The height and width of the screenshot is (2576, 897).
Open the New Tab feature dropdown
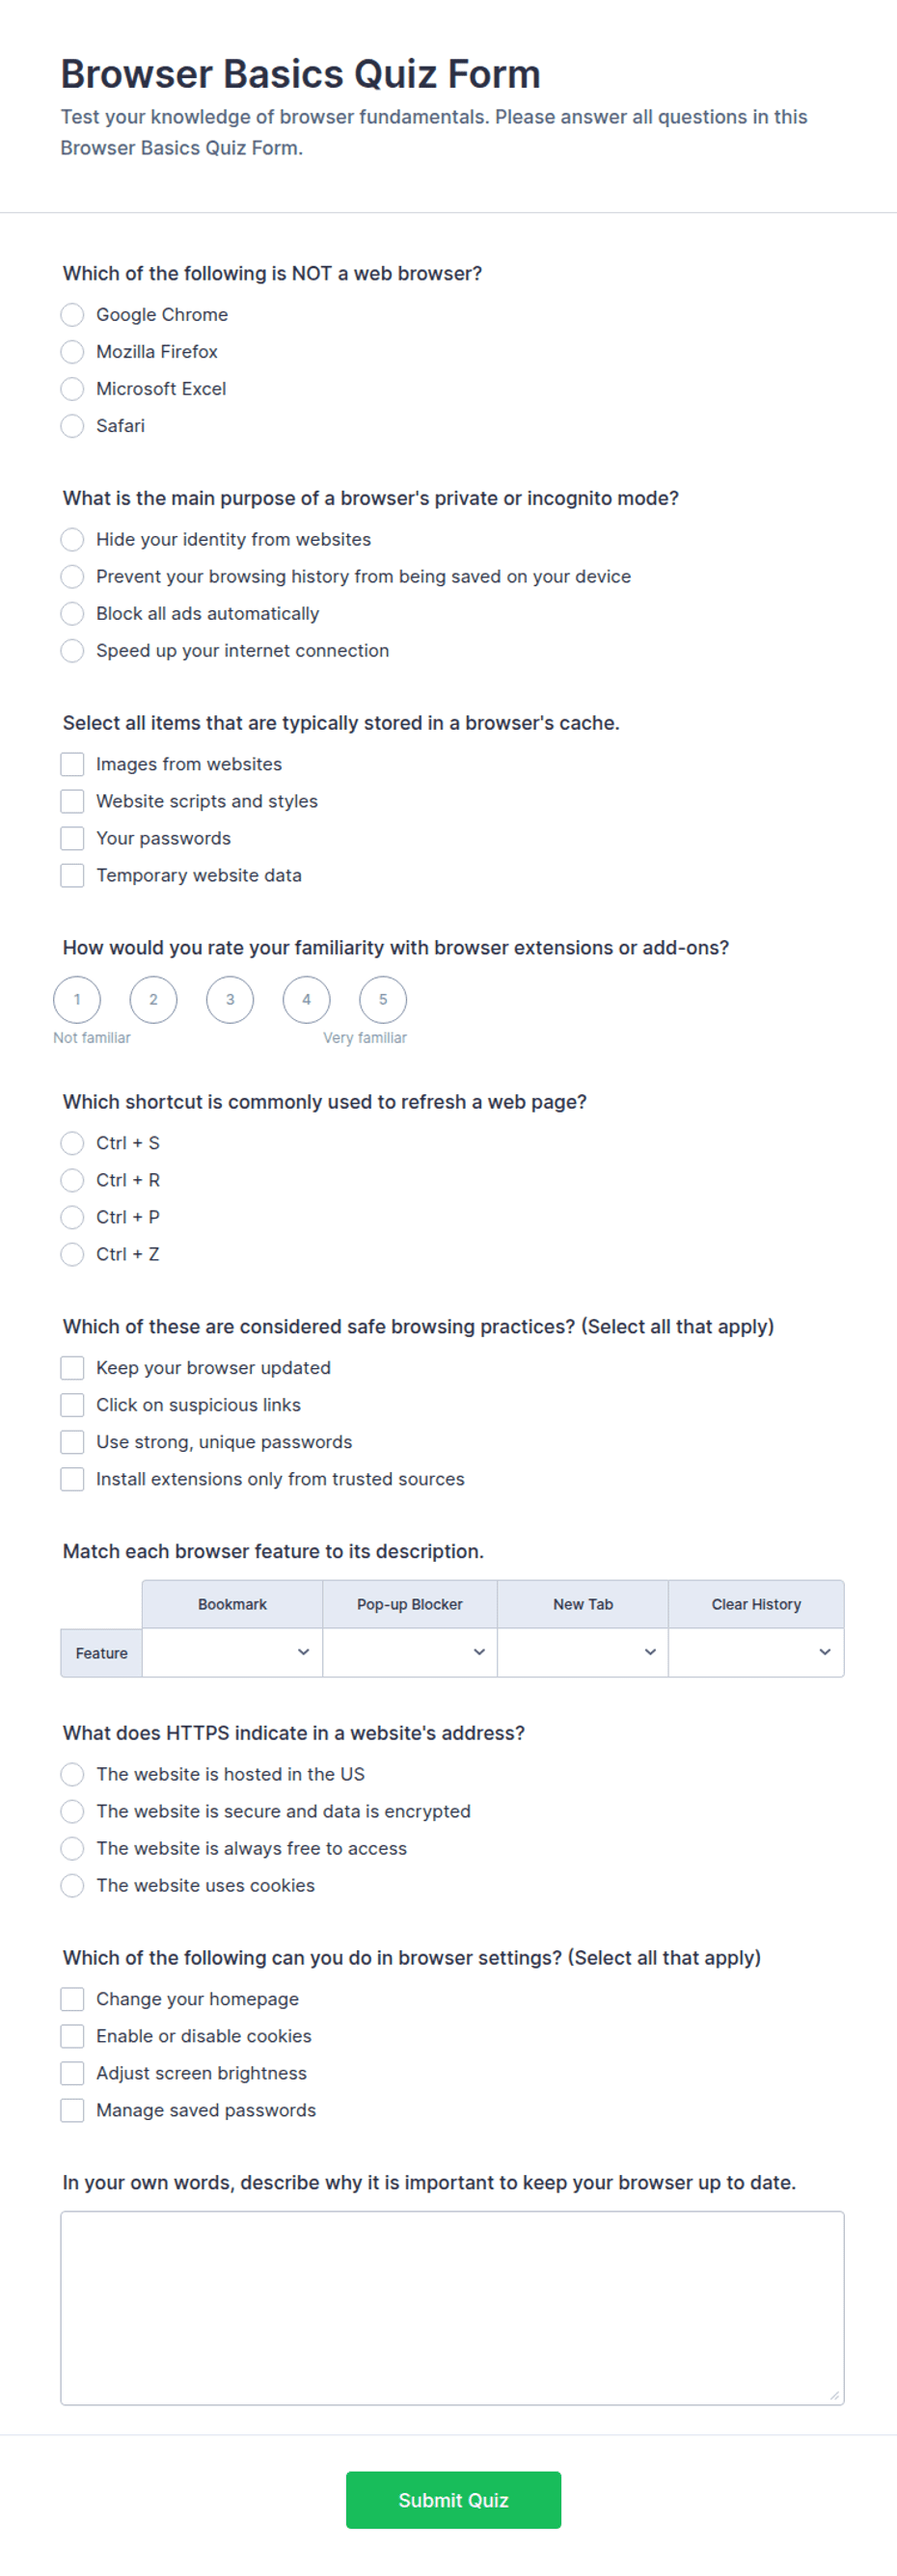coord(583,1653)
